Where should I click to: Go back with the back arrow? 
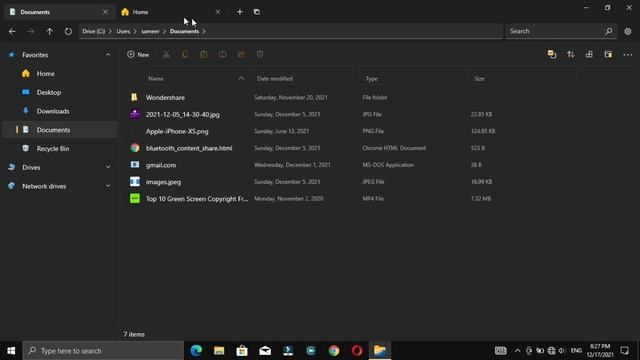[x=12, y=31]
